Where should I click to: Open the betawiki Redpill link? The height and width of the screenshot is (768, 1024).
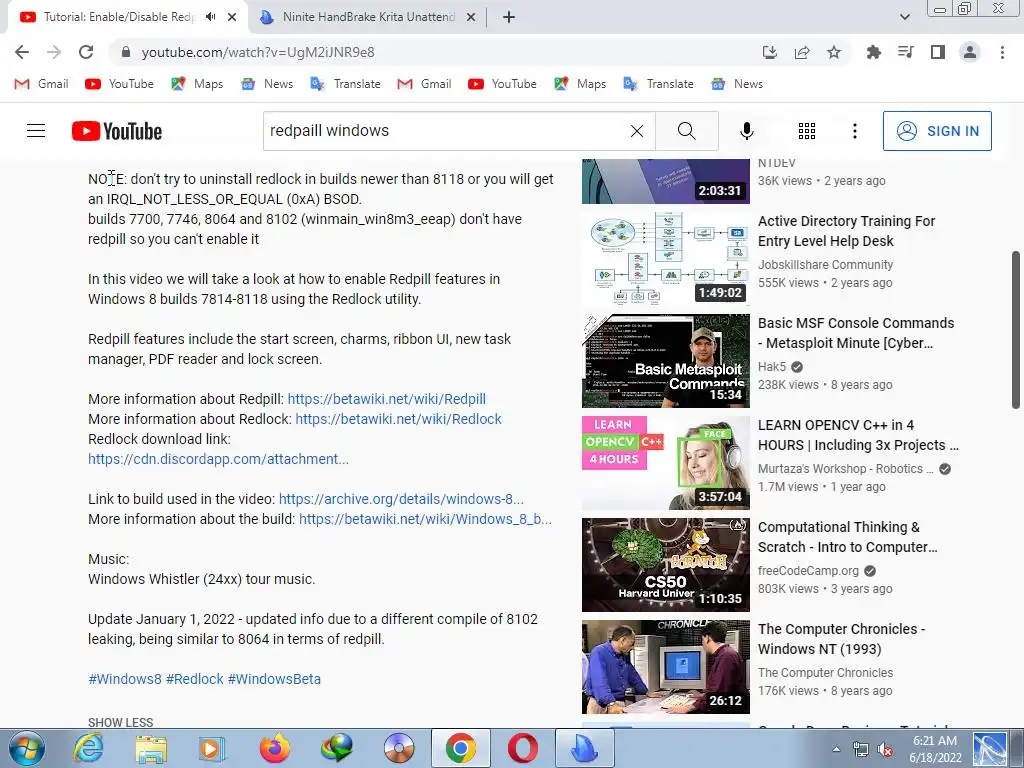(387, 399)
